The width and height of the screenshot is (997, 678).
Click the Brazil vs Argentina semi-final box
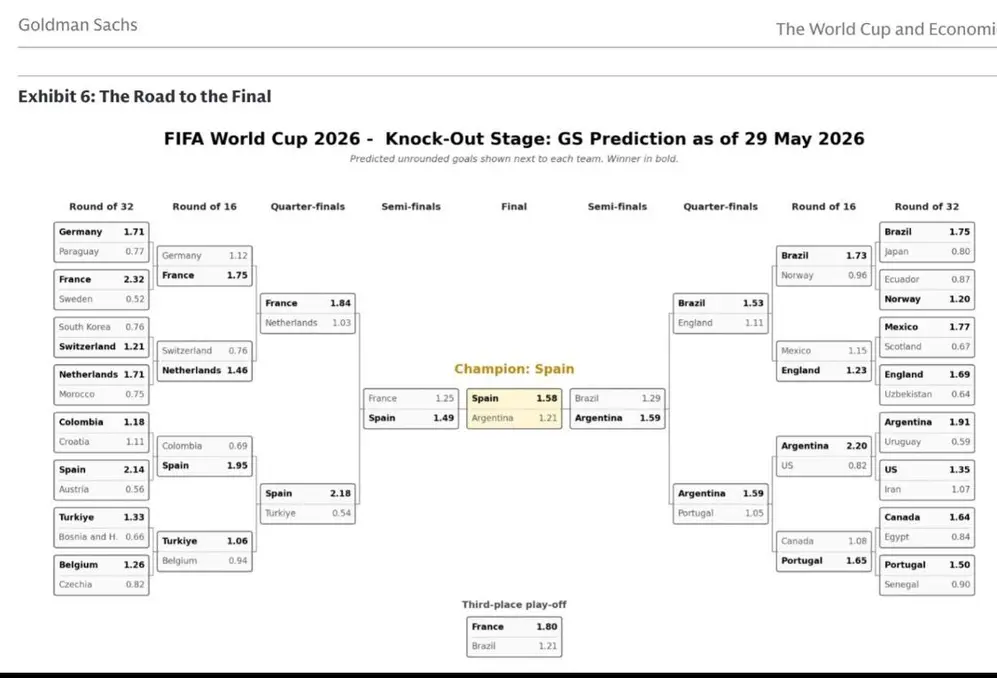pyautogui.click(x=617, y=408)
